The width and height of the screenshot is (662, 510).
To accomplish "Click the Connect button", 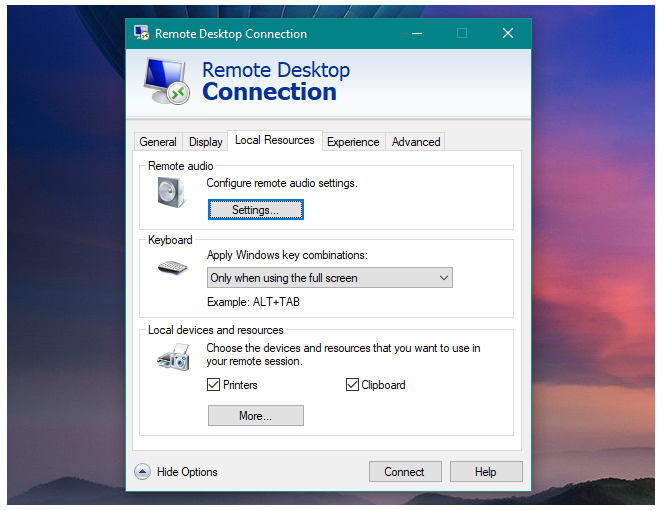I will pyautogui.click(x=405, y=472).
